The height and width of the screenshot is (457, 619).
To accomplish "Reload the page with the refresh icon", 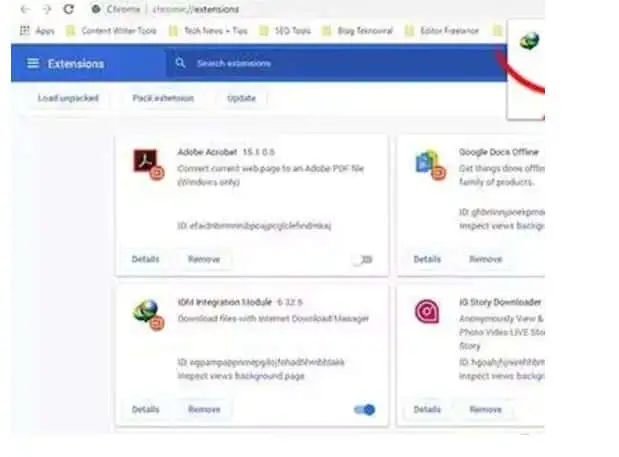I will click(69, 9).
